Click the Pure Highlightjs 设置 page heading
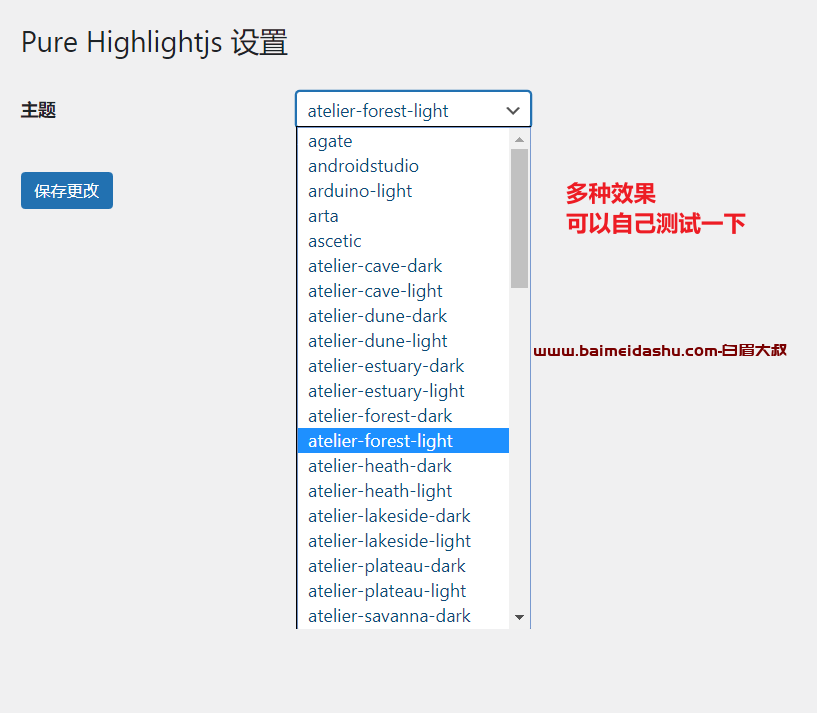 point(154,42)
